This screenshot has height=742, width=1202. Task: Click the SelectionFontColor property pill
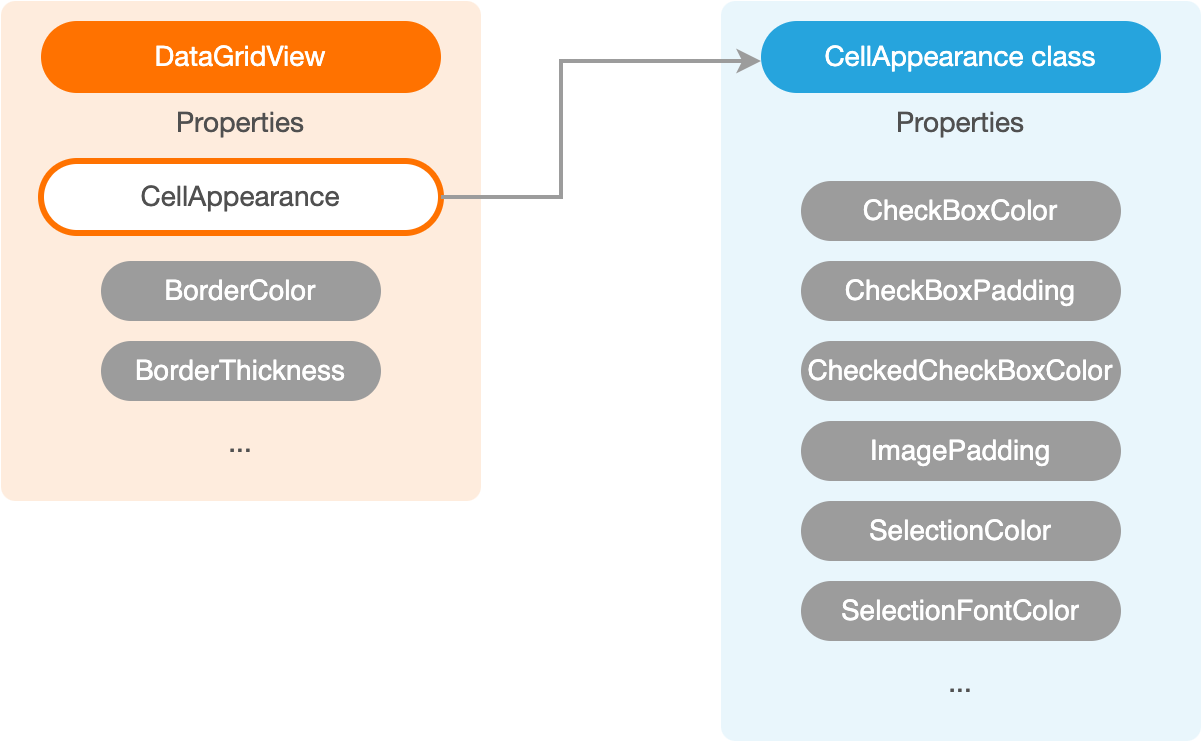point(960,611)
